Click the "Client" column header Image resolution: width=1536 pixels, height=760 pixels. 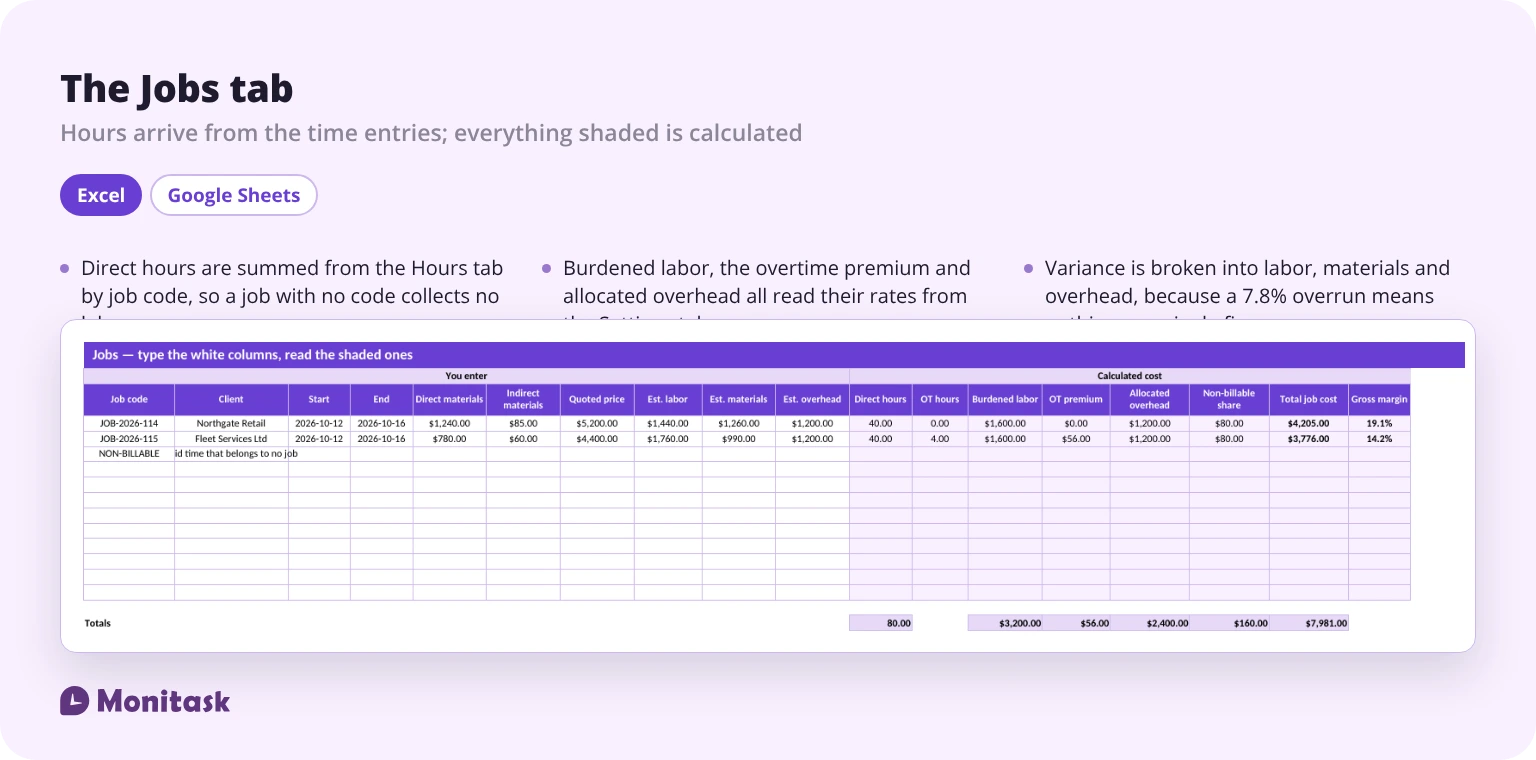coord(231,400)
